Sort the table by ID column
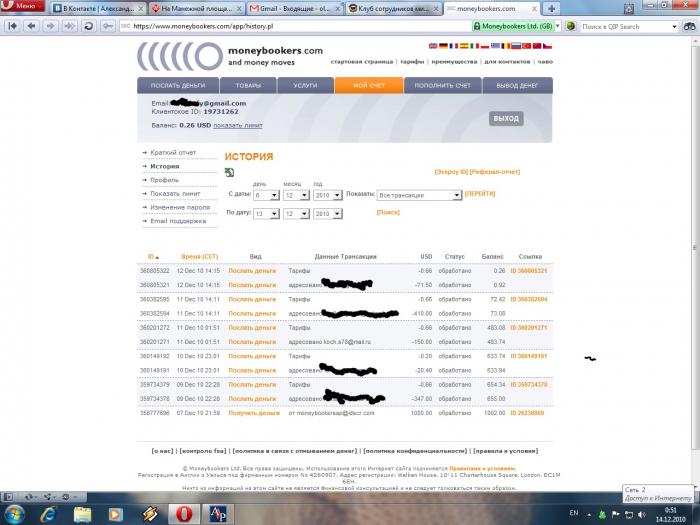Screen dimensions: 700x525 (153, 257)
